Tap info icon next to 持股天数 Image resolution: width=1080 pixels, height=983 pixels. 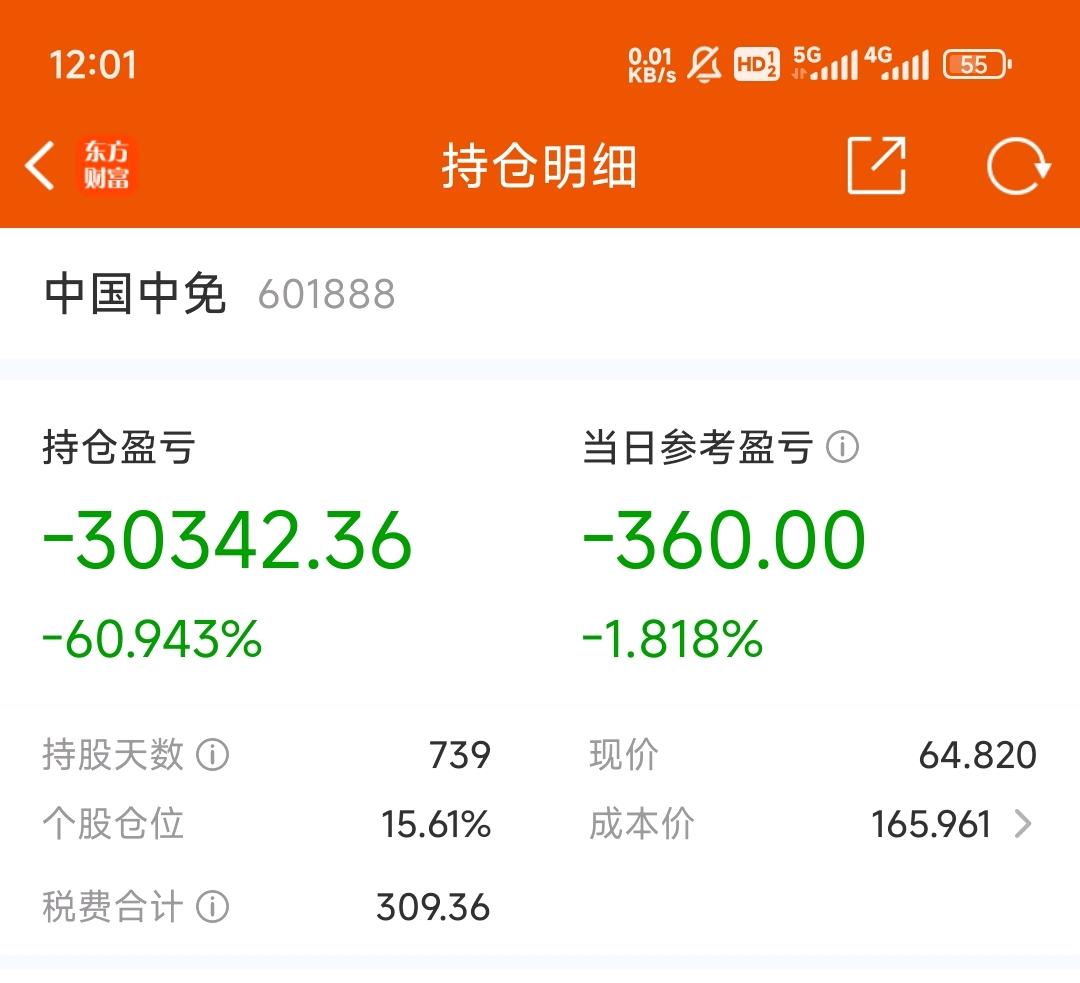click(212, 754)
